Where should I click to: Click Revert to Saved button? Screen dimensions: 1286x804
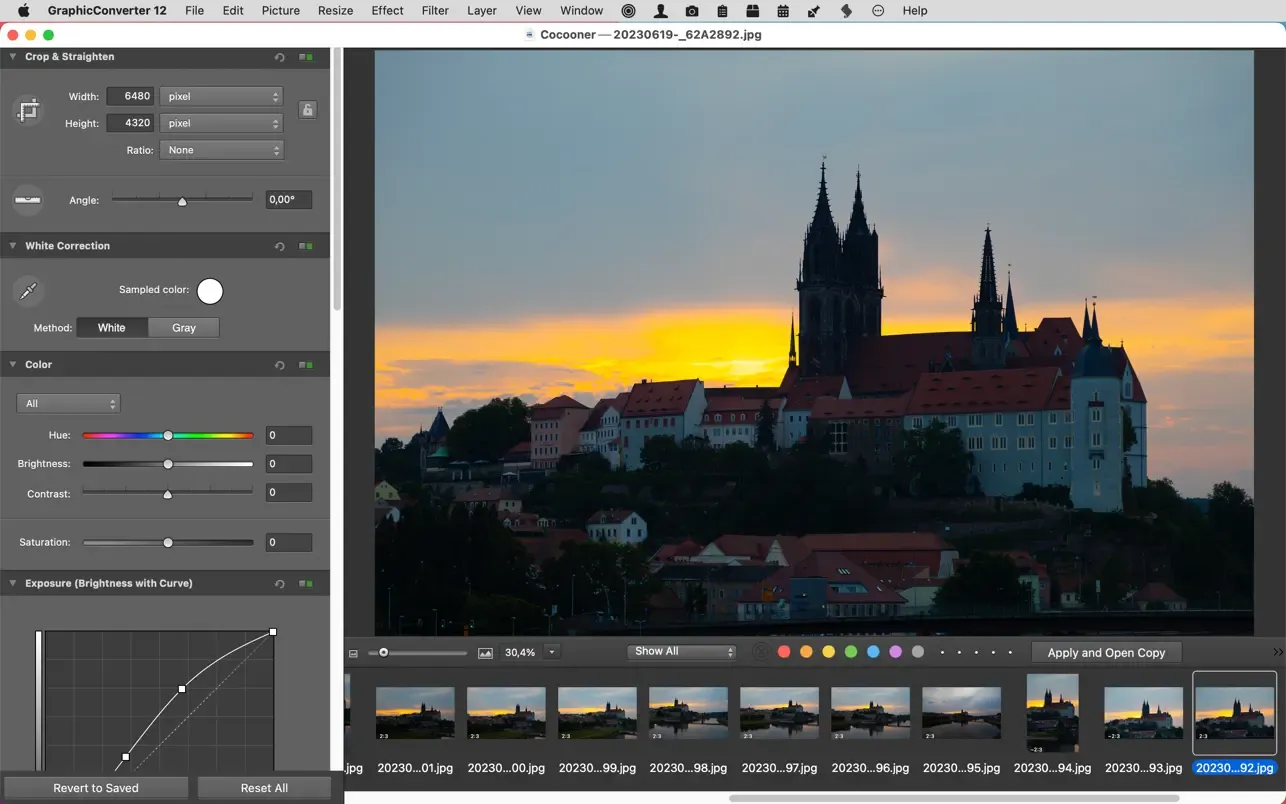96,788
